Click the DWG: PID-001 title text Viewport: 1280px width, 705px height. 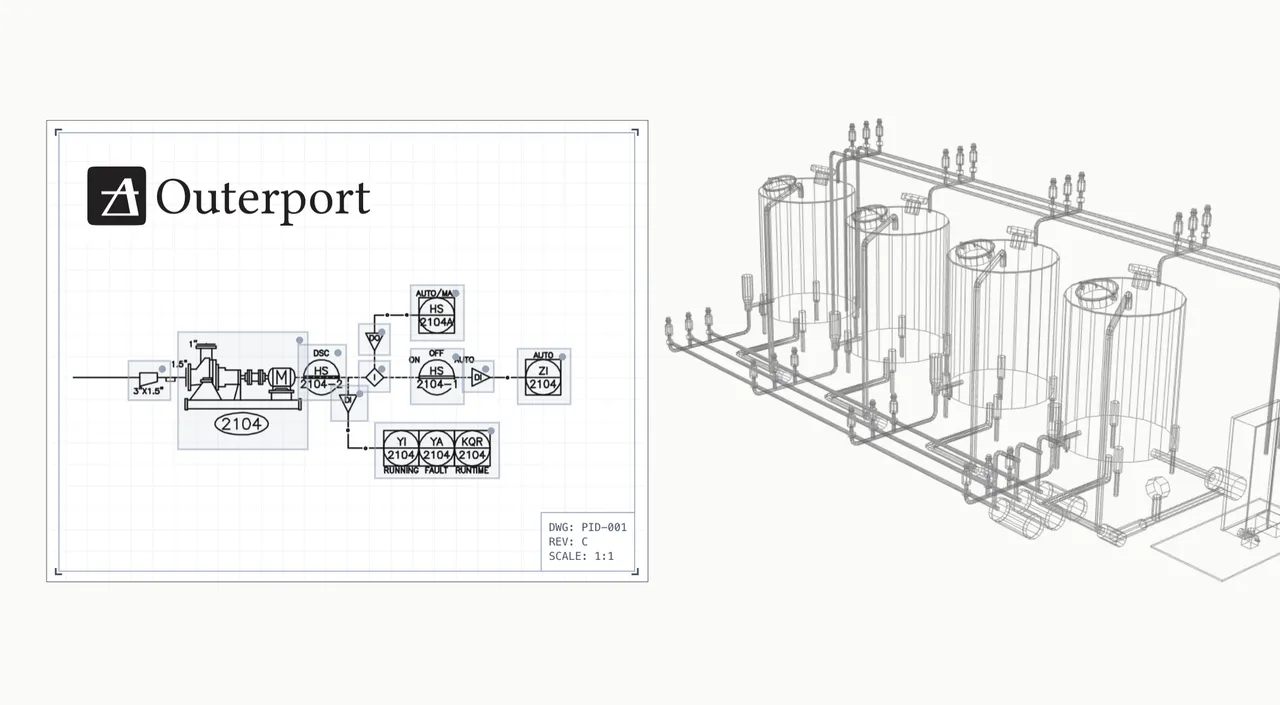pyautogui.click(x=588, y=527)
